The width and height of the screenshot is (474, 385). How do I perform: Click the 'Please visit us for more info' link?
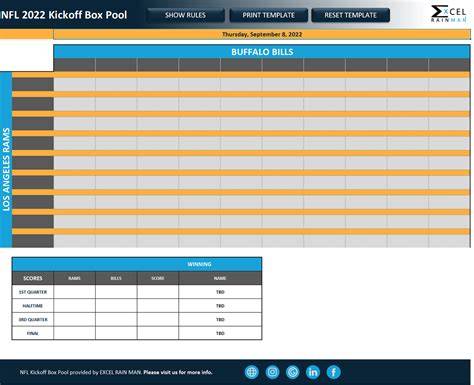click(178, 372)
